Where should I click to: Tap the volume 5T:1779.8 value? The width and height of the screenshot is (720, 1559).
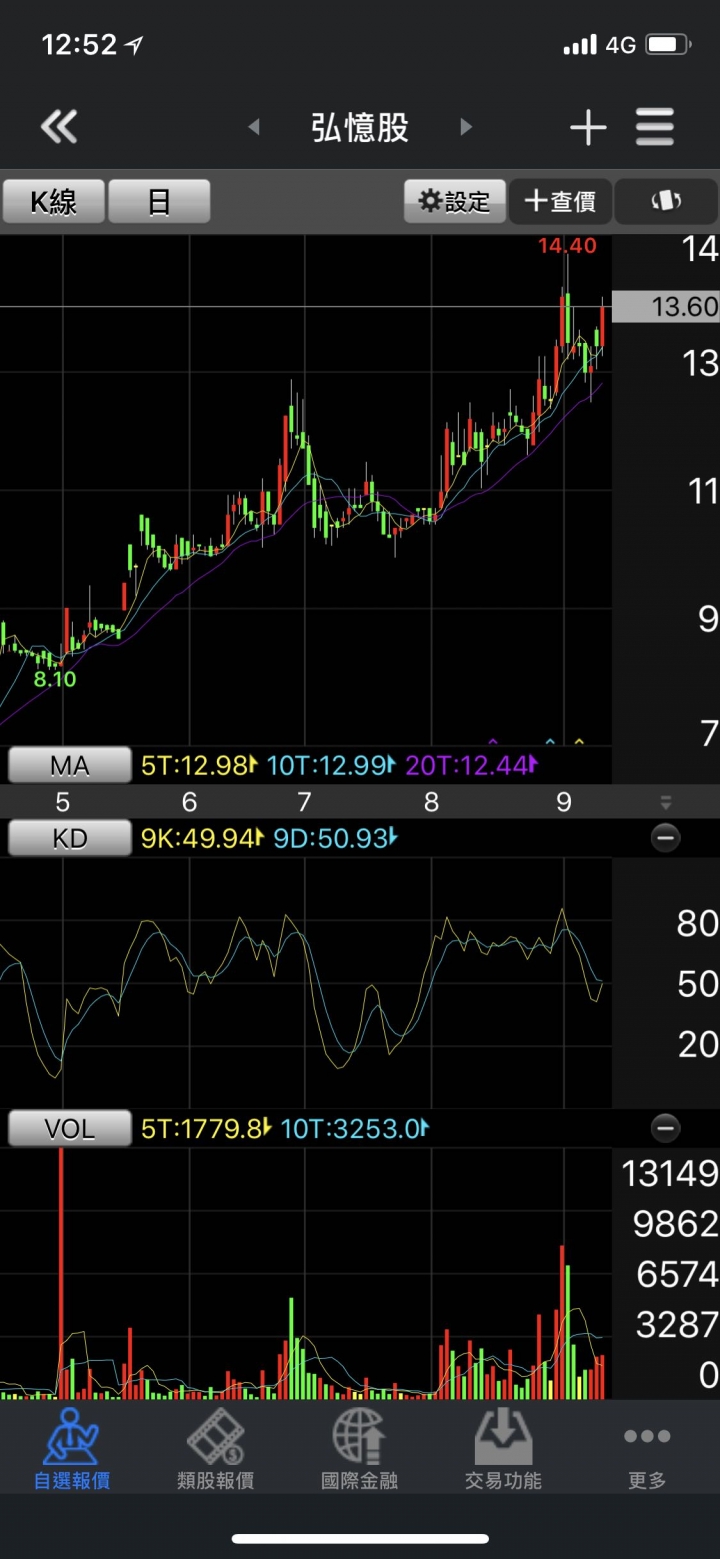[206, 1129]
